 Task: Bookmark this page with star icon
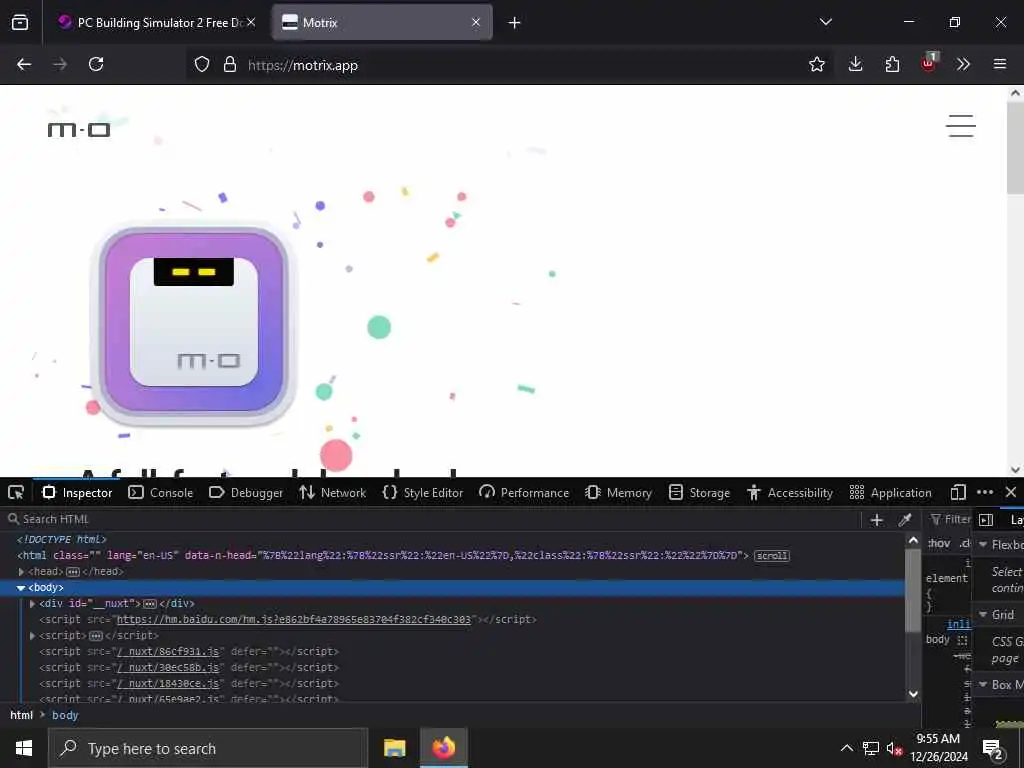click(816, 64)
